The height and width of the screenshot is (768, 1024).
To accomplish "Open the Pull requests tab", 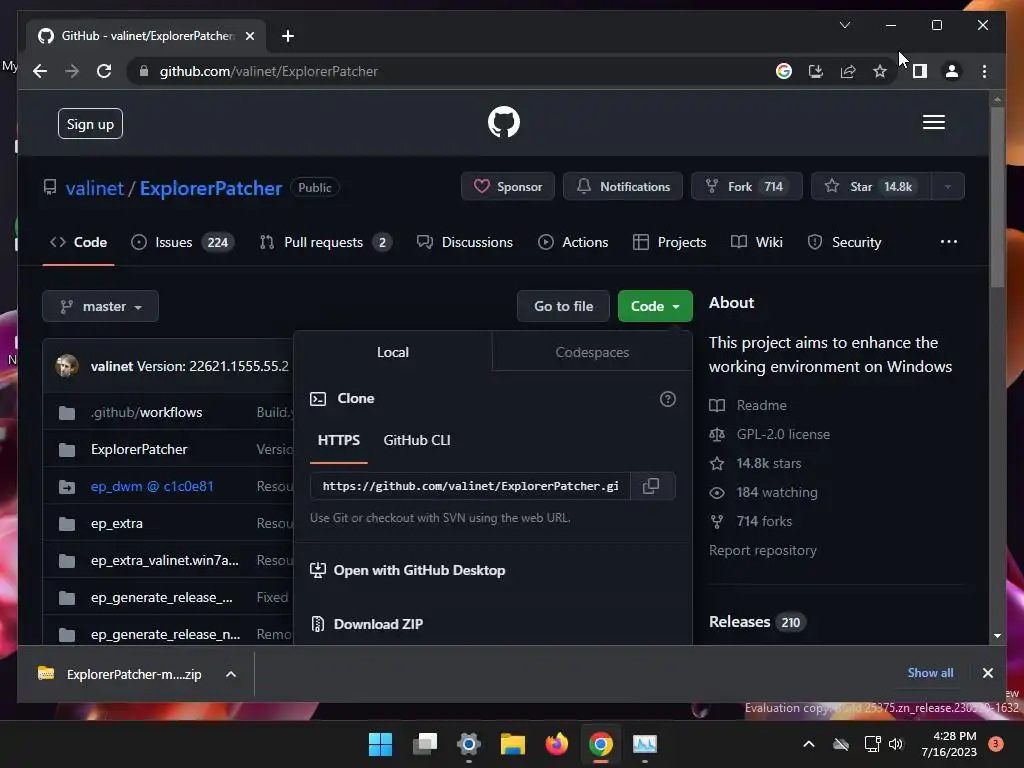I will coord(324,242).
